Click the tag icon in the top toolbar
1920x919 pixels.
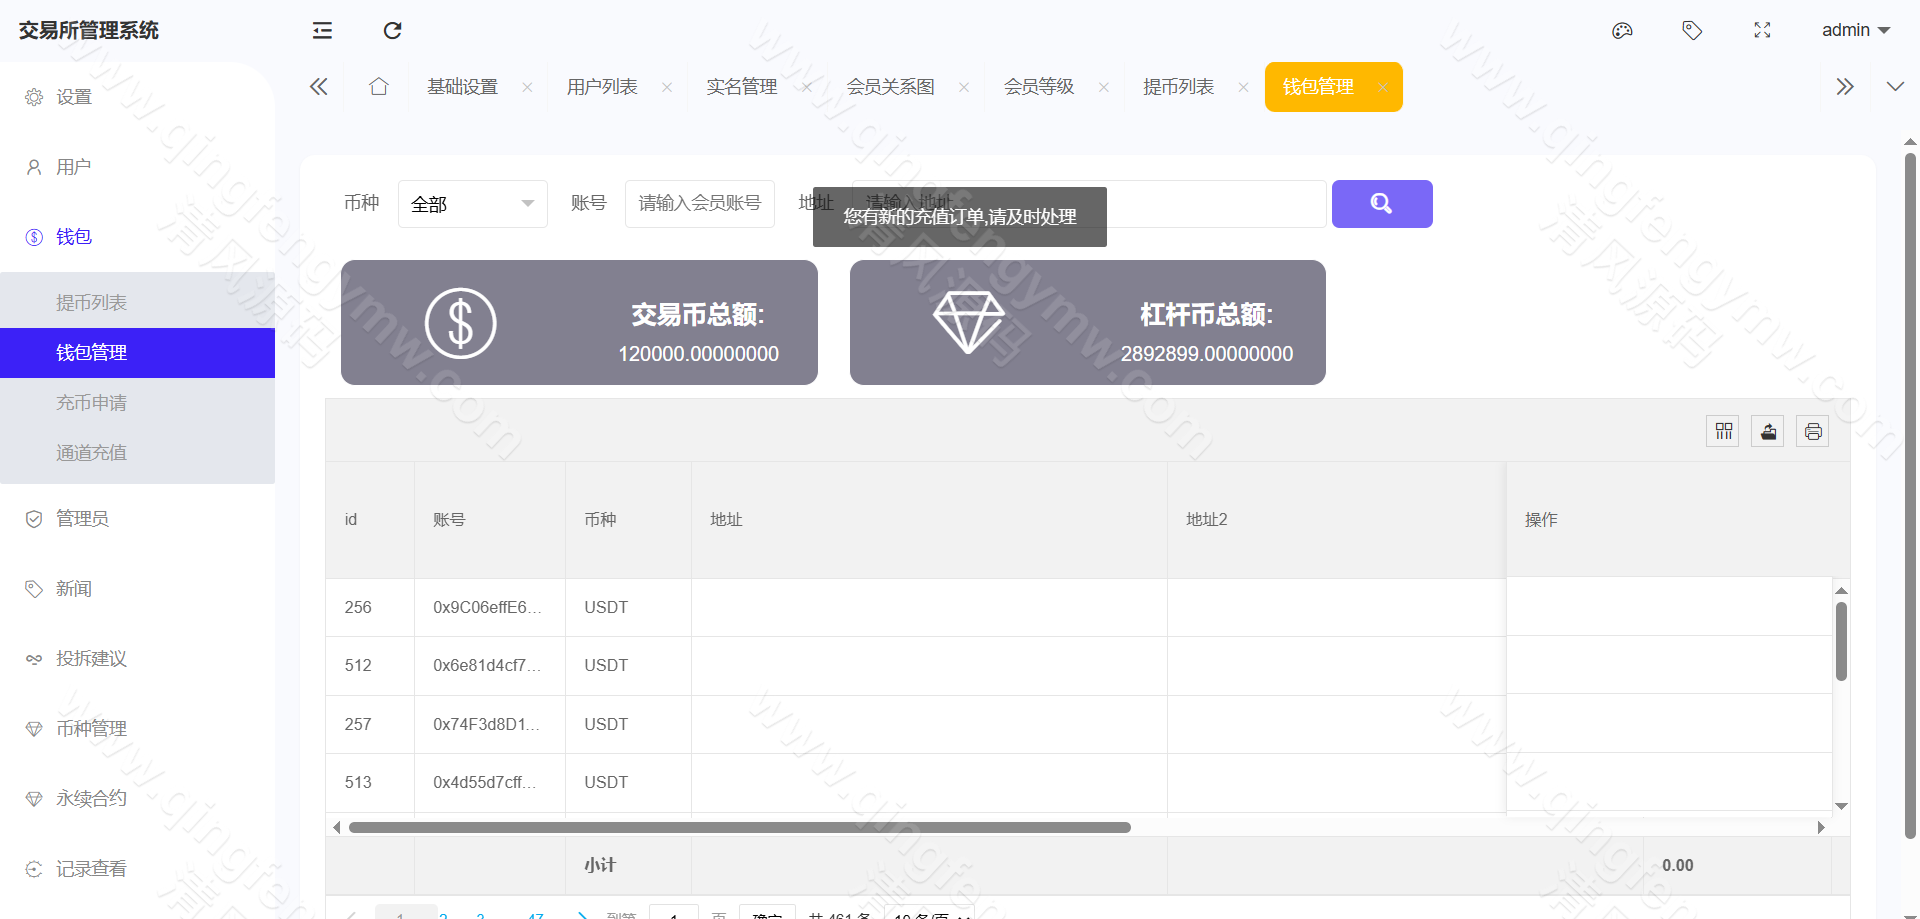[x=1692, y=30]
